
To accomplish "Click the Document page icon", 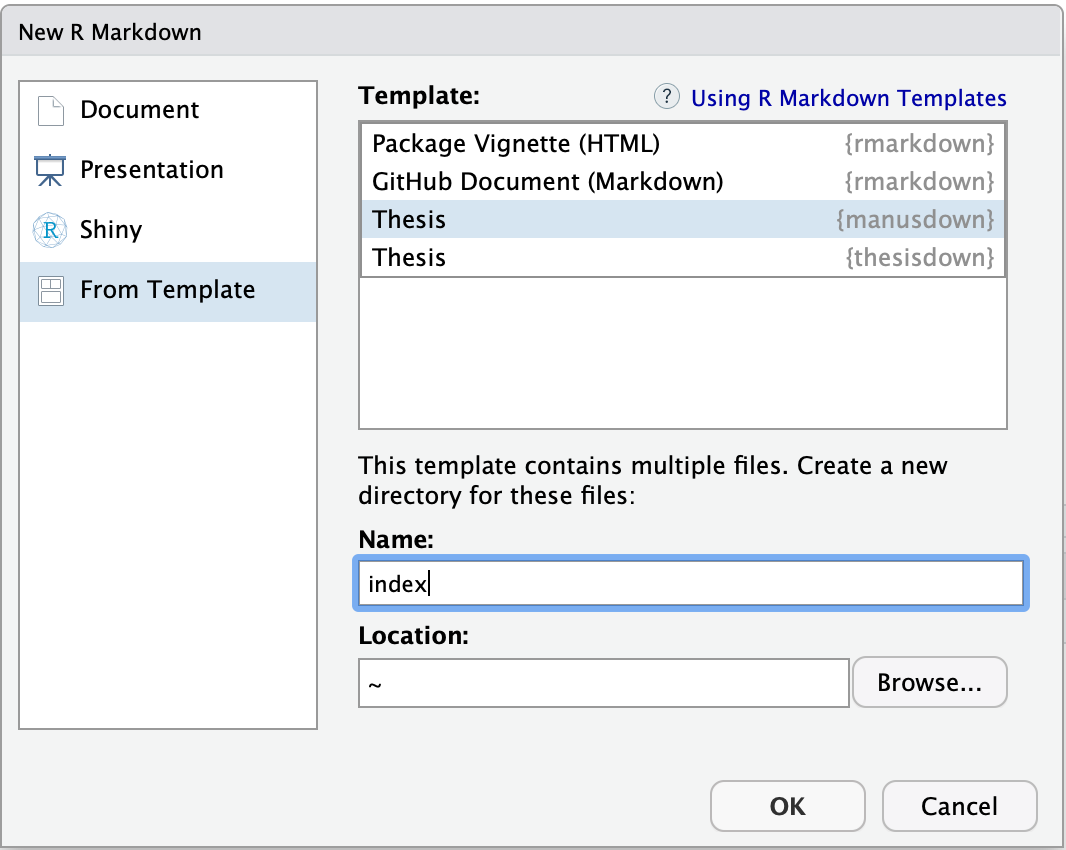I will click(x=50, y=110).
